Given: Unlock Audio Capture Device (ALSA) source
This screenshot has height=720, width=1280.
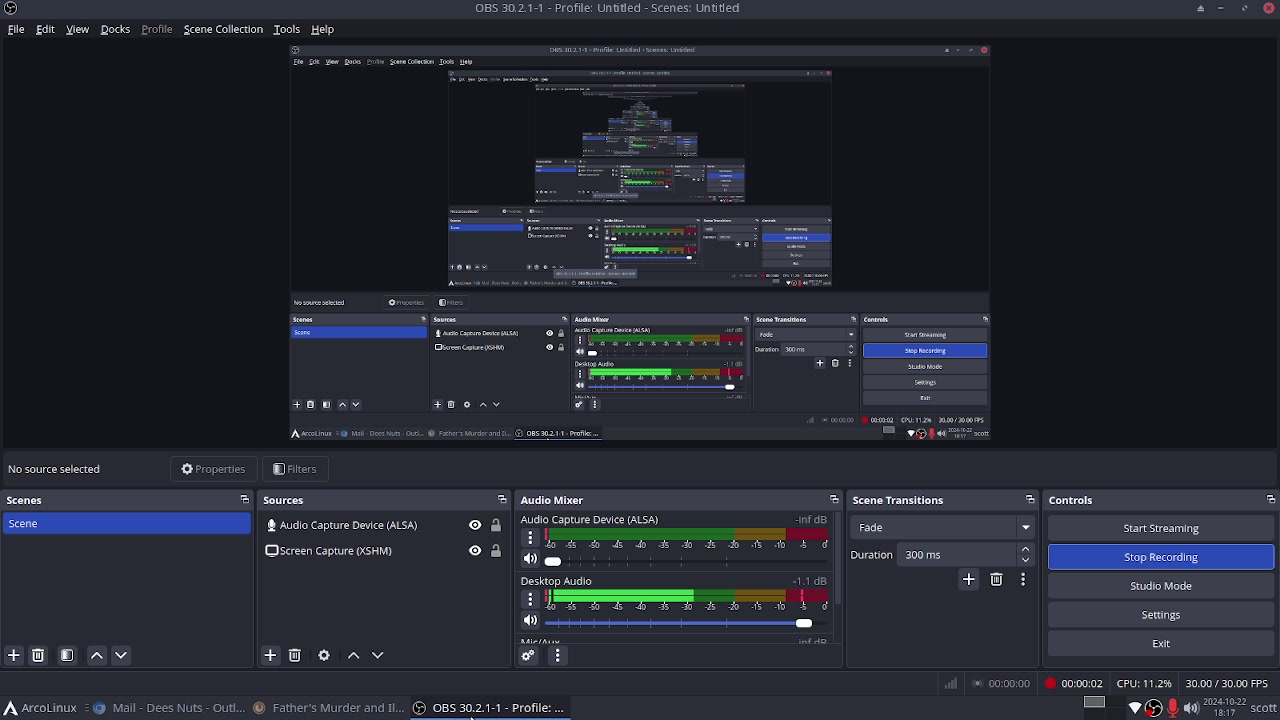Looking at the screenshot, I should coord(495,525).
